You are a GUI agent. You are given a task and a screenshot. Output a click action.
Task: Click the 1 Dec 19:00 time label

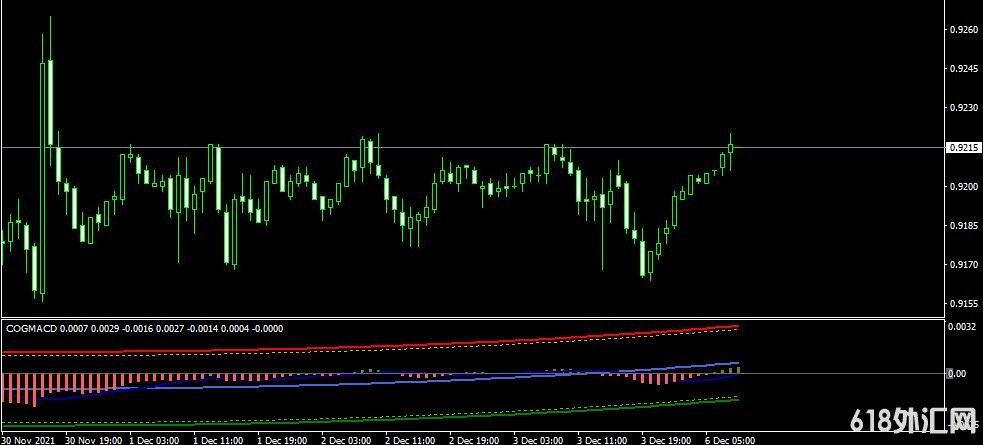tap(282, 440)
